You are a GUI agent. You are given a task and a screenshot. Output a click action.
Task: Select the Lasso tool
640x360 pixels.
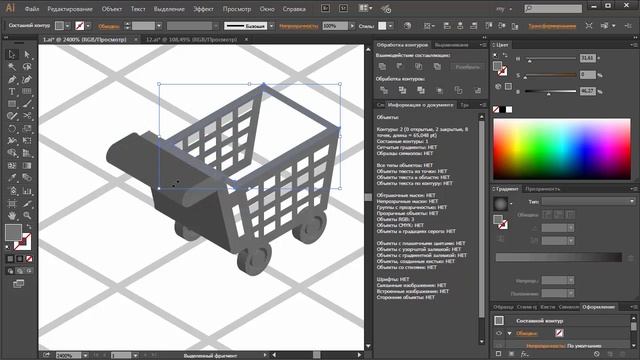(x=27, y=67)
